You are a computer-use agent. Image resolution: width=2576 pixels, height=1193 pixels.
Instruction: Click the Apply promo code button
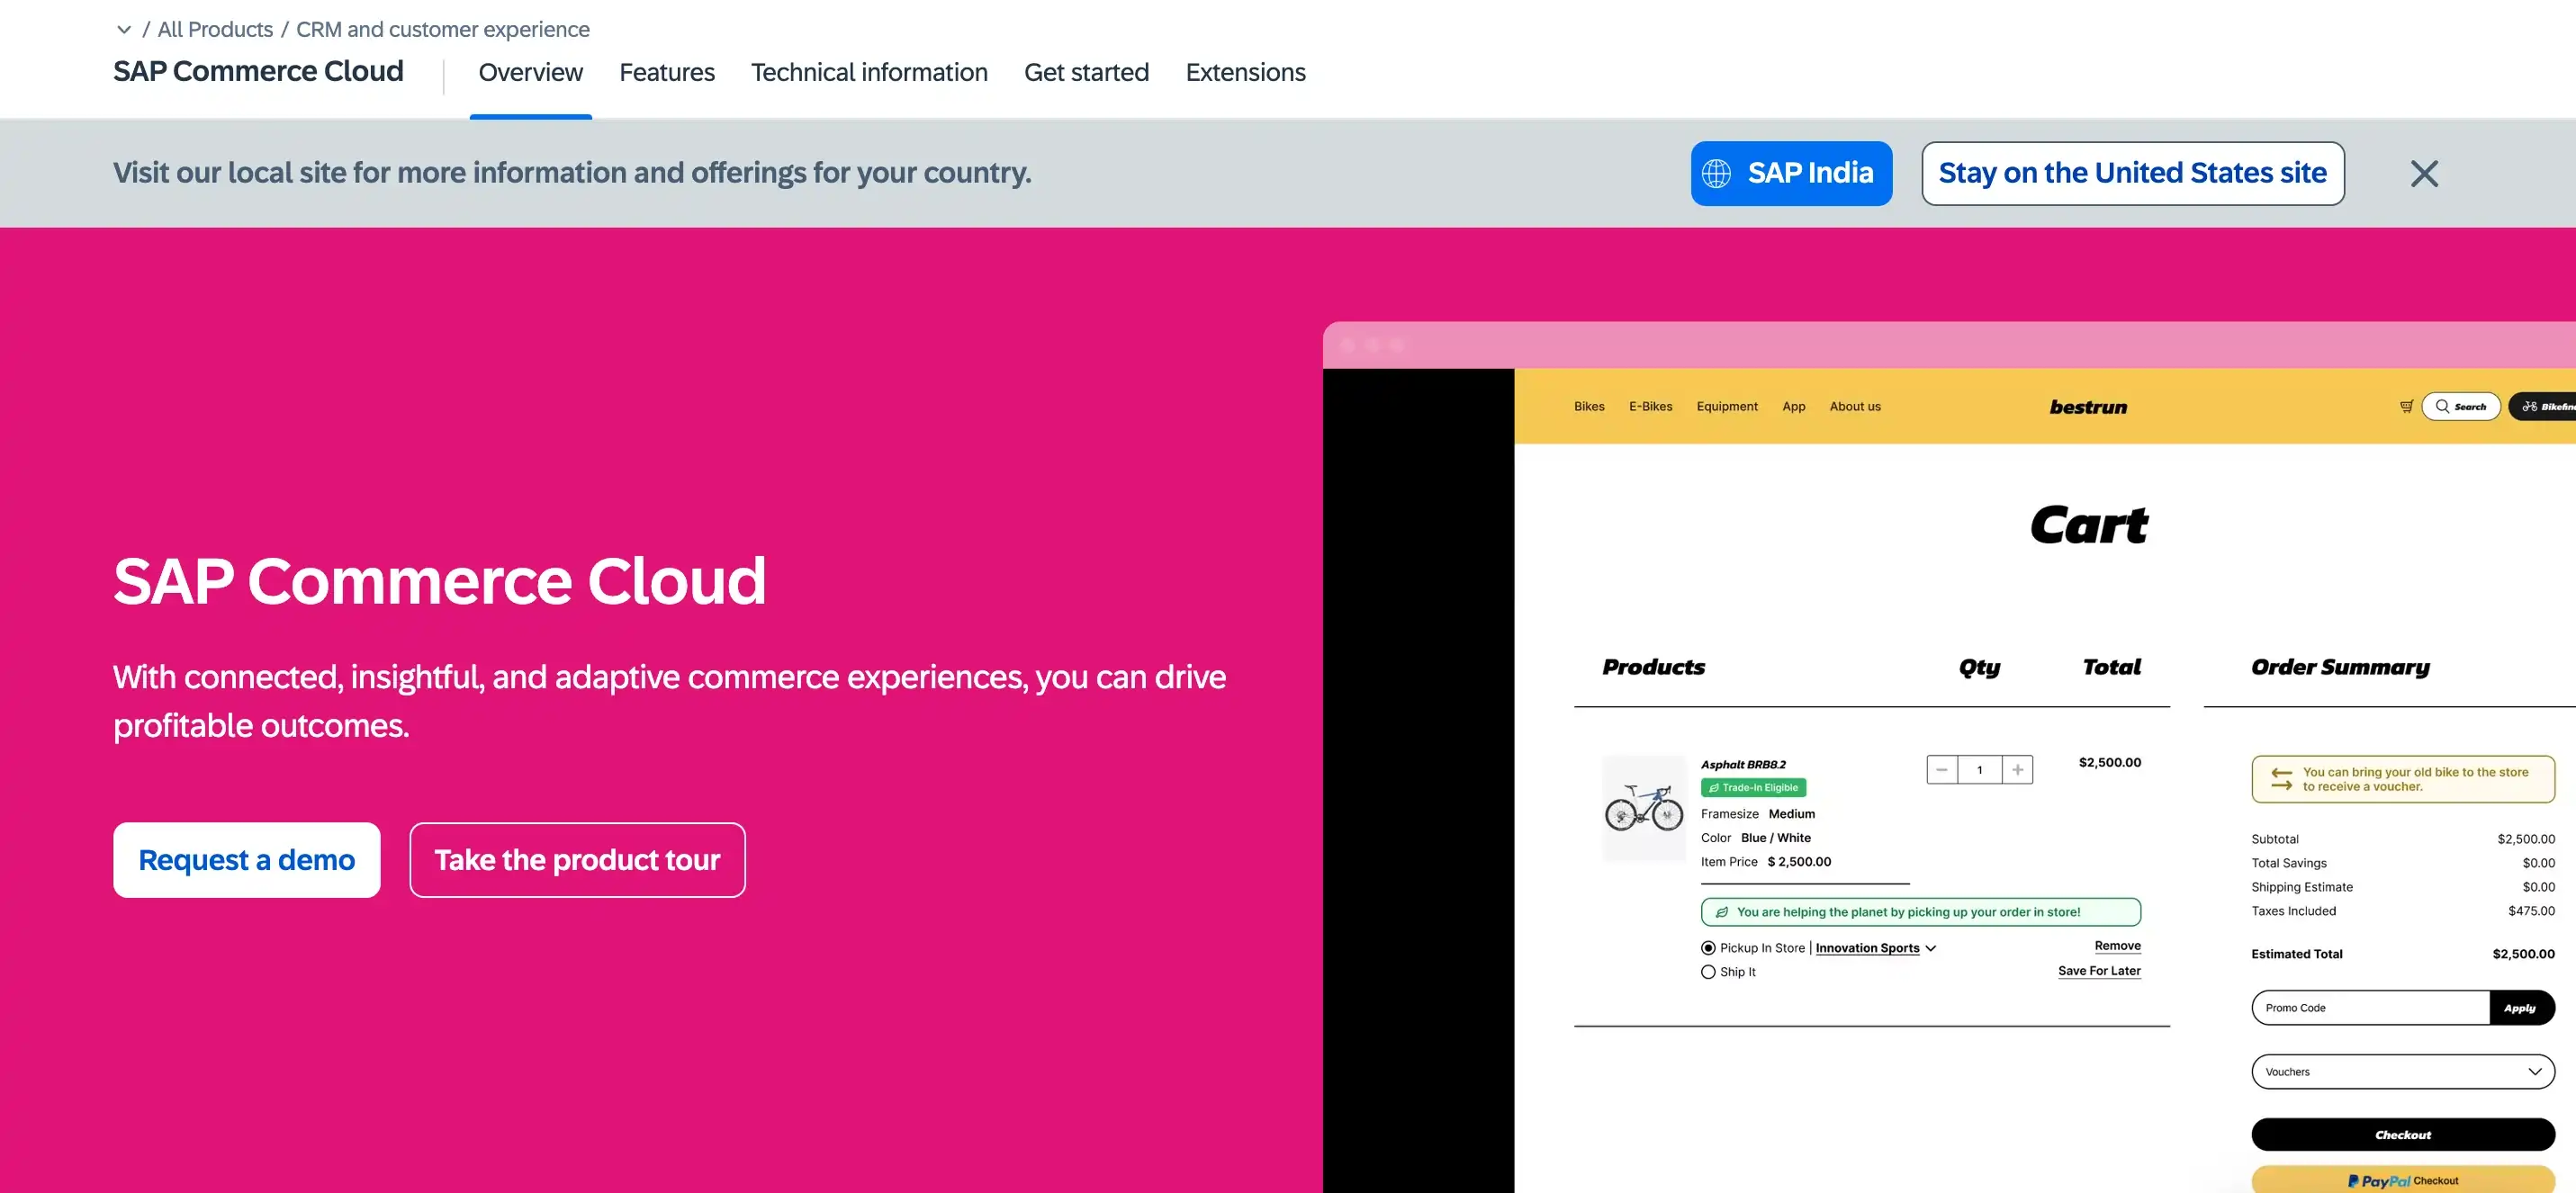[x=2520, y=1007]
